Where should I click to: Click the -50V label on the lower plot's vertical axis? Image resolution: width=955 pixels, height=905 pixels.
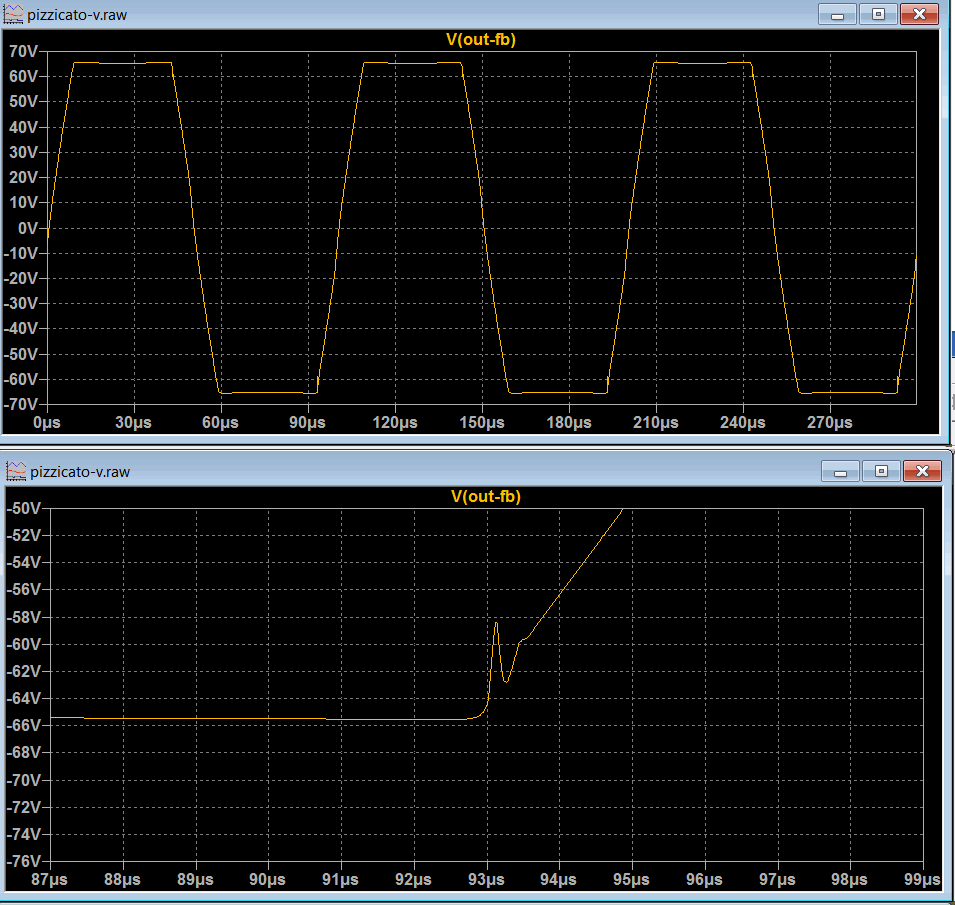point(24,508)
